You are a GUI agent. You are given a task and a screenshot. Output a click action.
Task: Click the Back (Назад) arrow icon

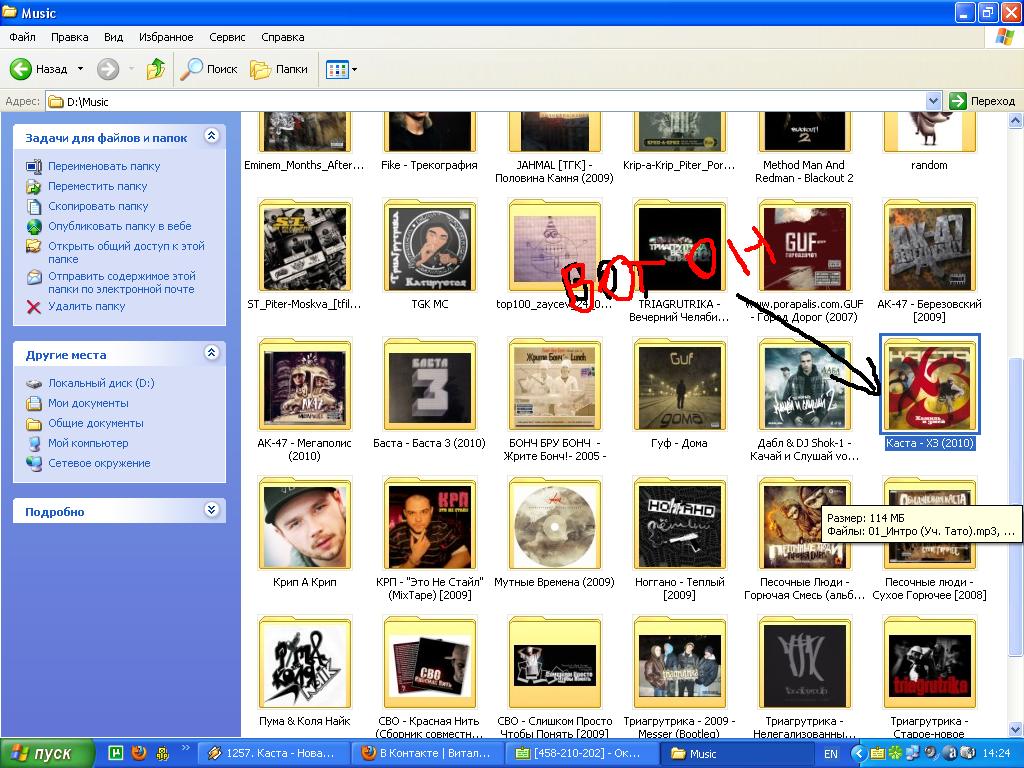coord(21,69)
